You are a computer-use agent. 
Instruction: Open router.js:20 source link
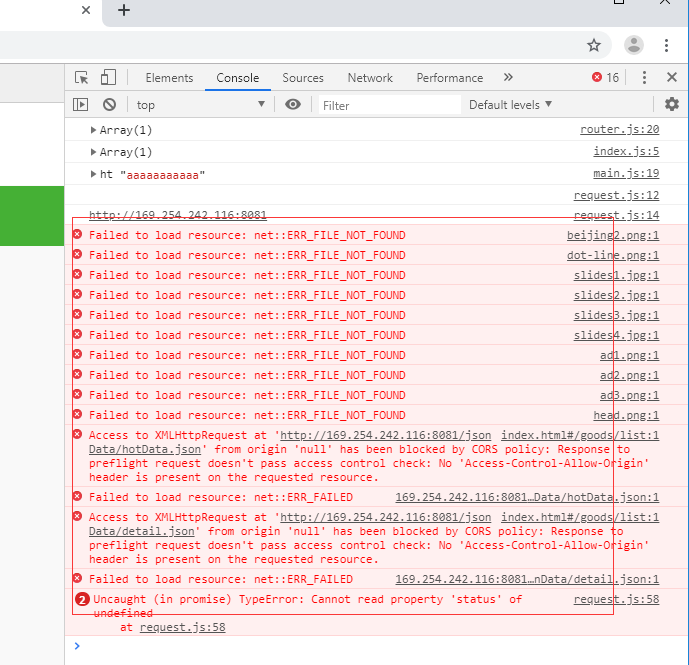[620, 130]
